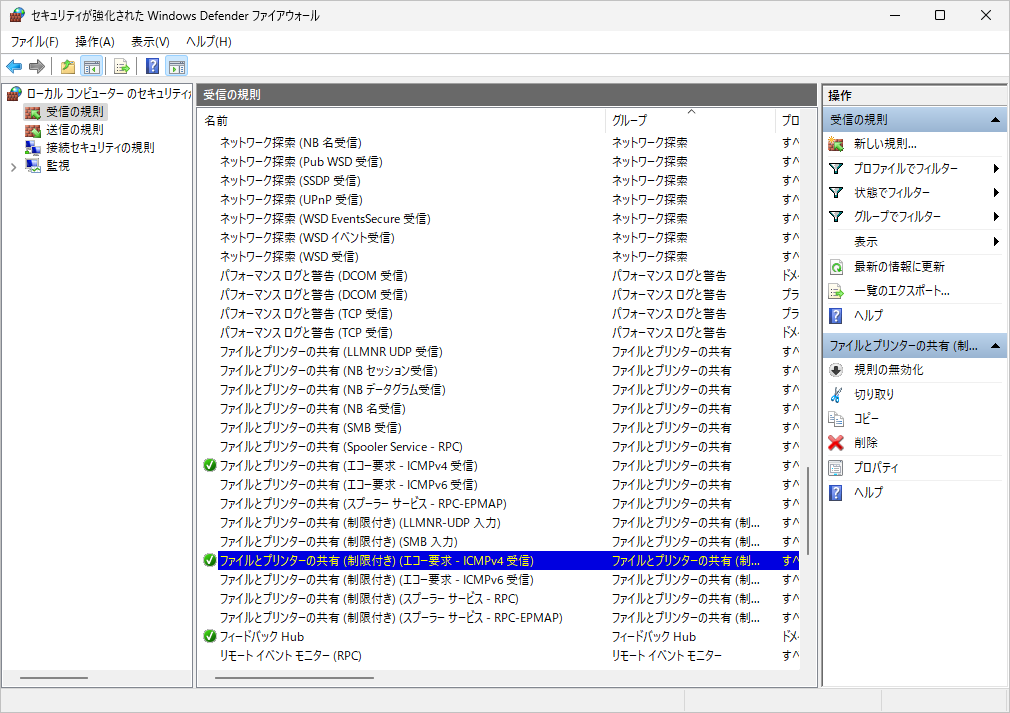The height and width of the screenshot is (713, 1010).
Task: Click the コピー icon
Action: point(836,419)
